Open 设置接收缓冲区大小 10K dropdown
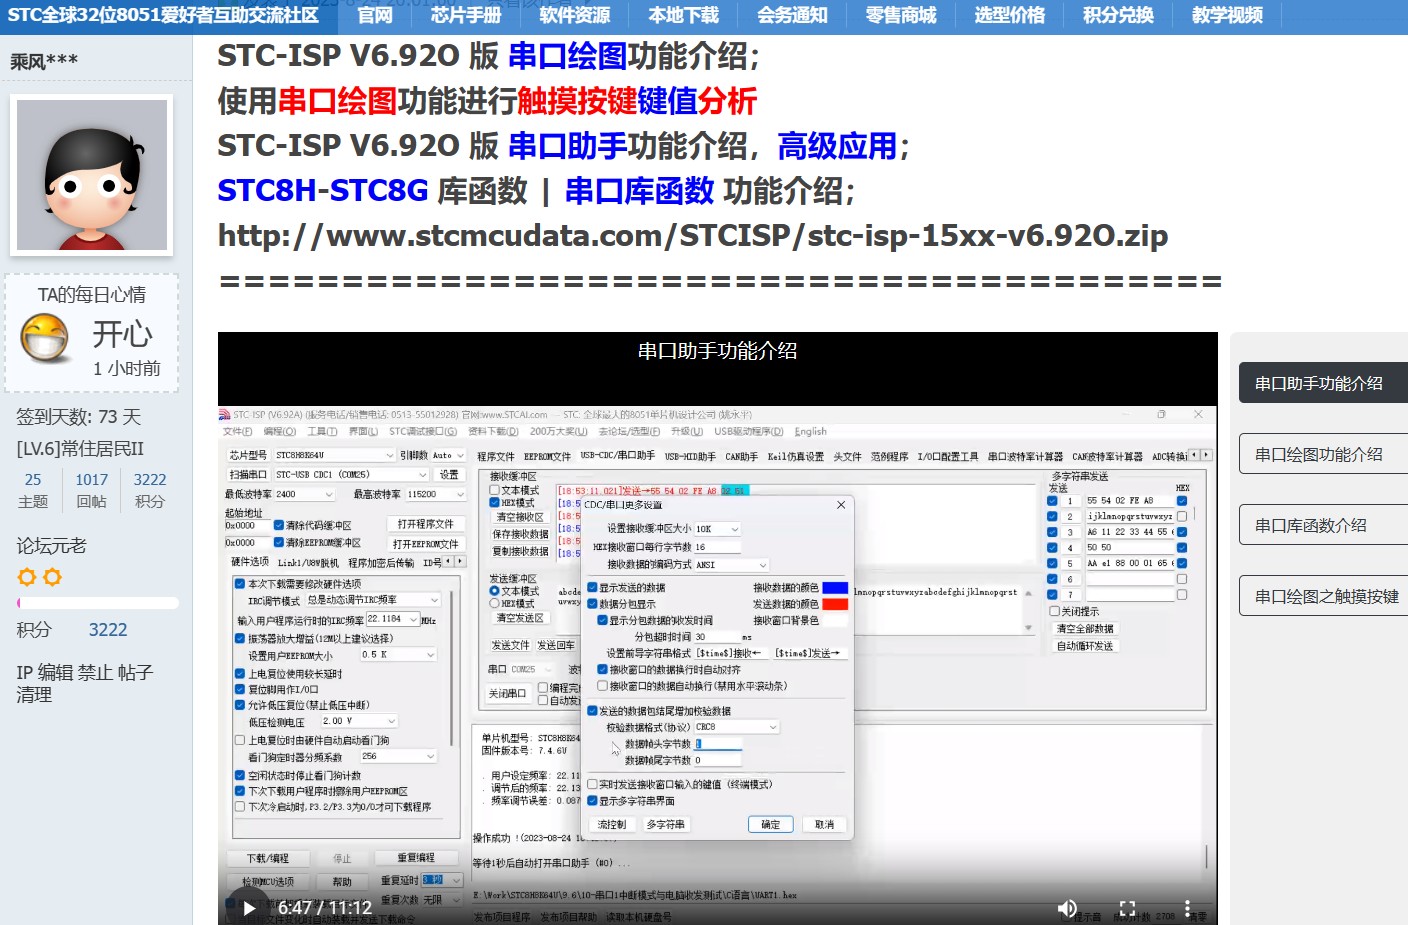The image size is (1408, 925). pyautogui.click(x=718, y=529)
